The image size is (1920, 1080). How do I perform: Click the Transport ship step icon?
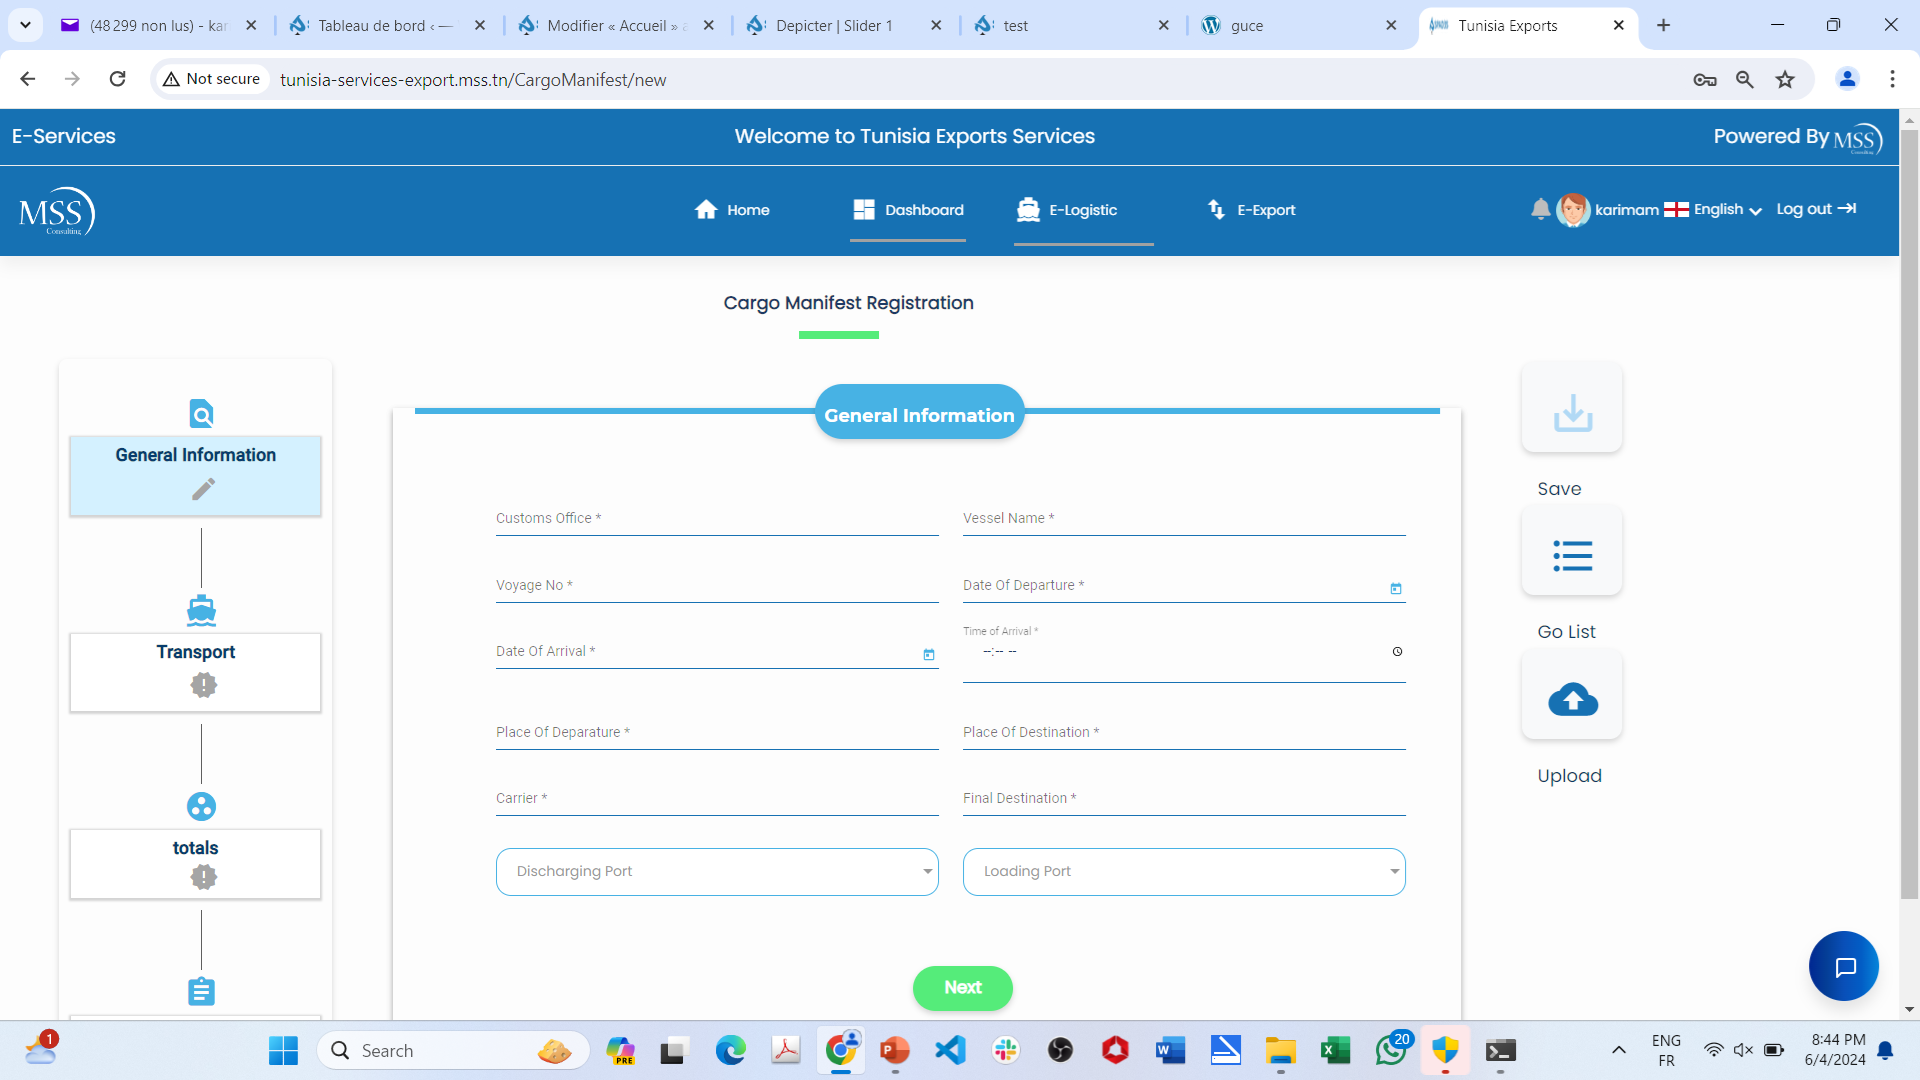click(x=201, y=610)
